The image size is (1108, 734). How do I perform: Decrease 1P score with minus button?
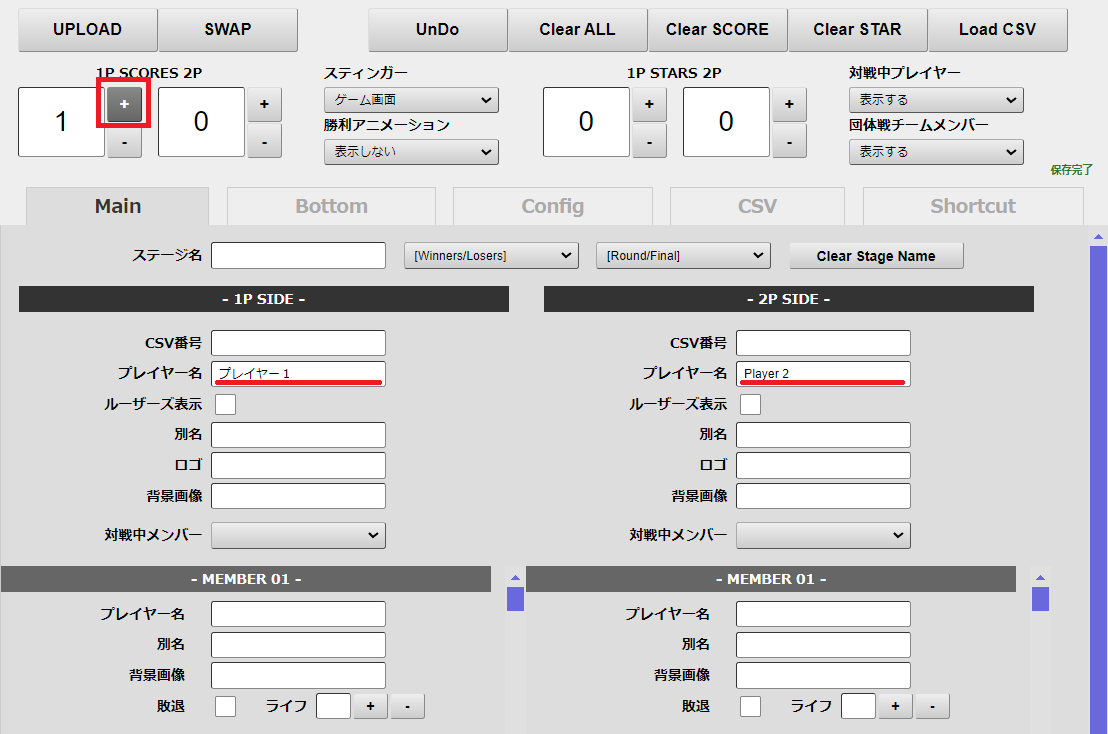click(x=124, y=142)
